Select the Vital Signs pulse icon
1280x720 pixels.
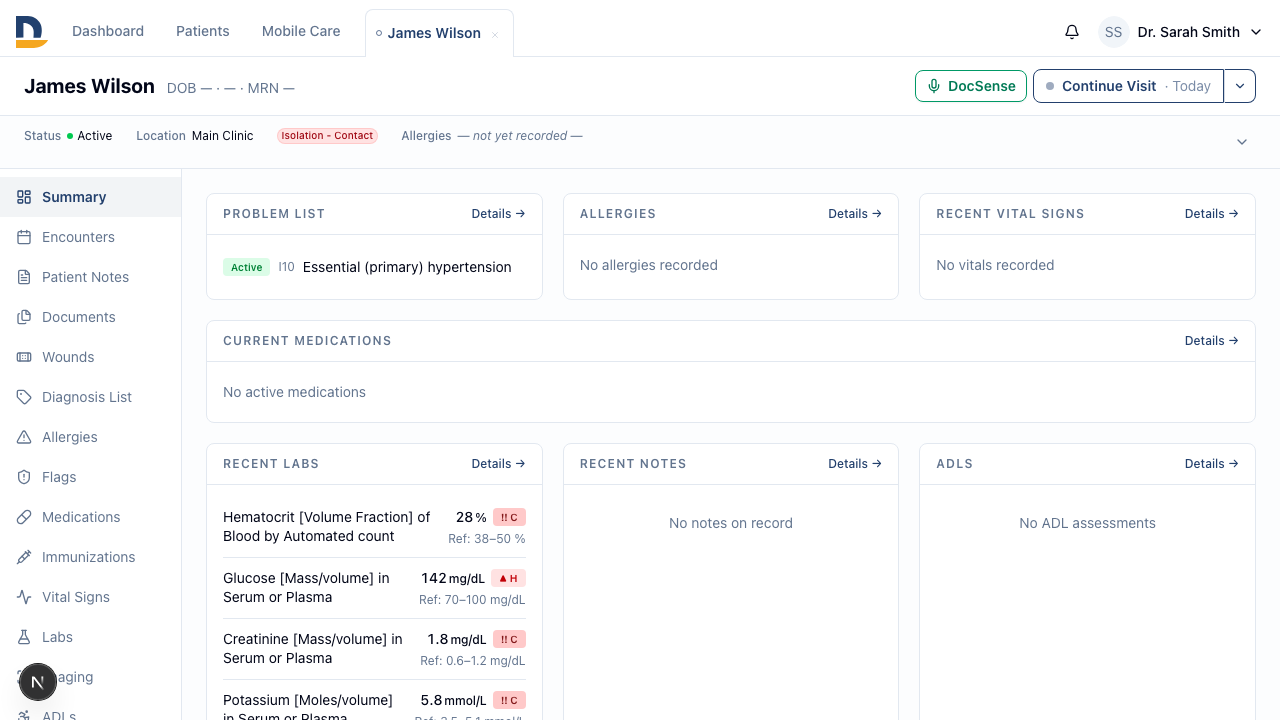point(24,597)
